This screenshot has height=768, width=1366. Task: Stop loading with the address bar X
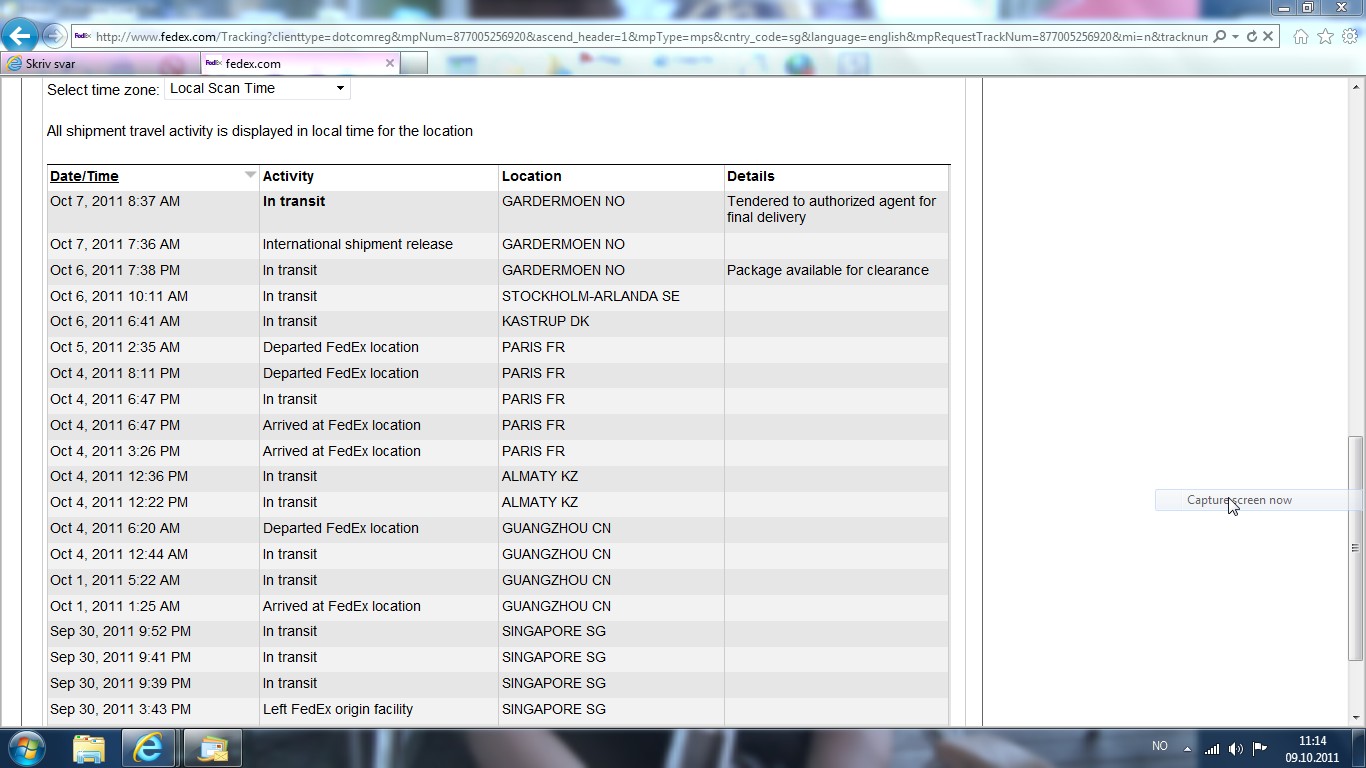coord(1268,36)
